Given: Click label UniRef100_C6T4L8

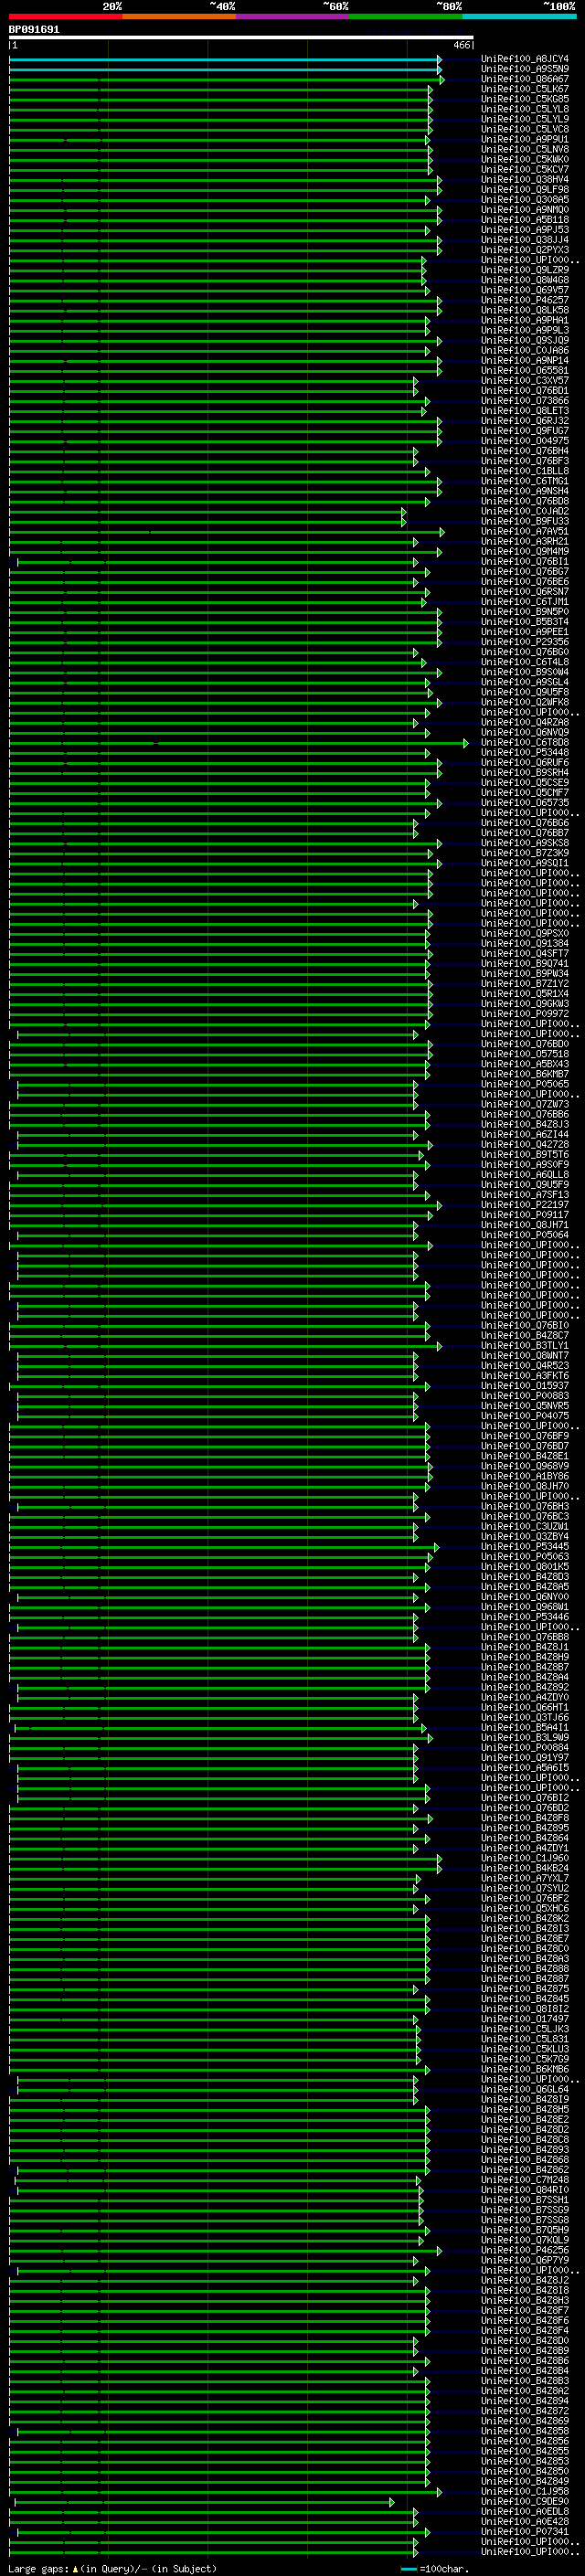Looking at the screenshot, I should pos(525,662).
